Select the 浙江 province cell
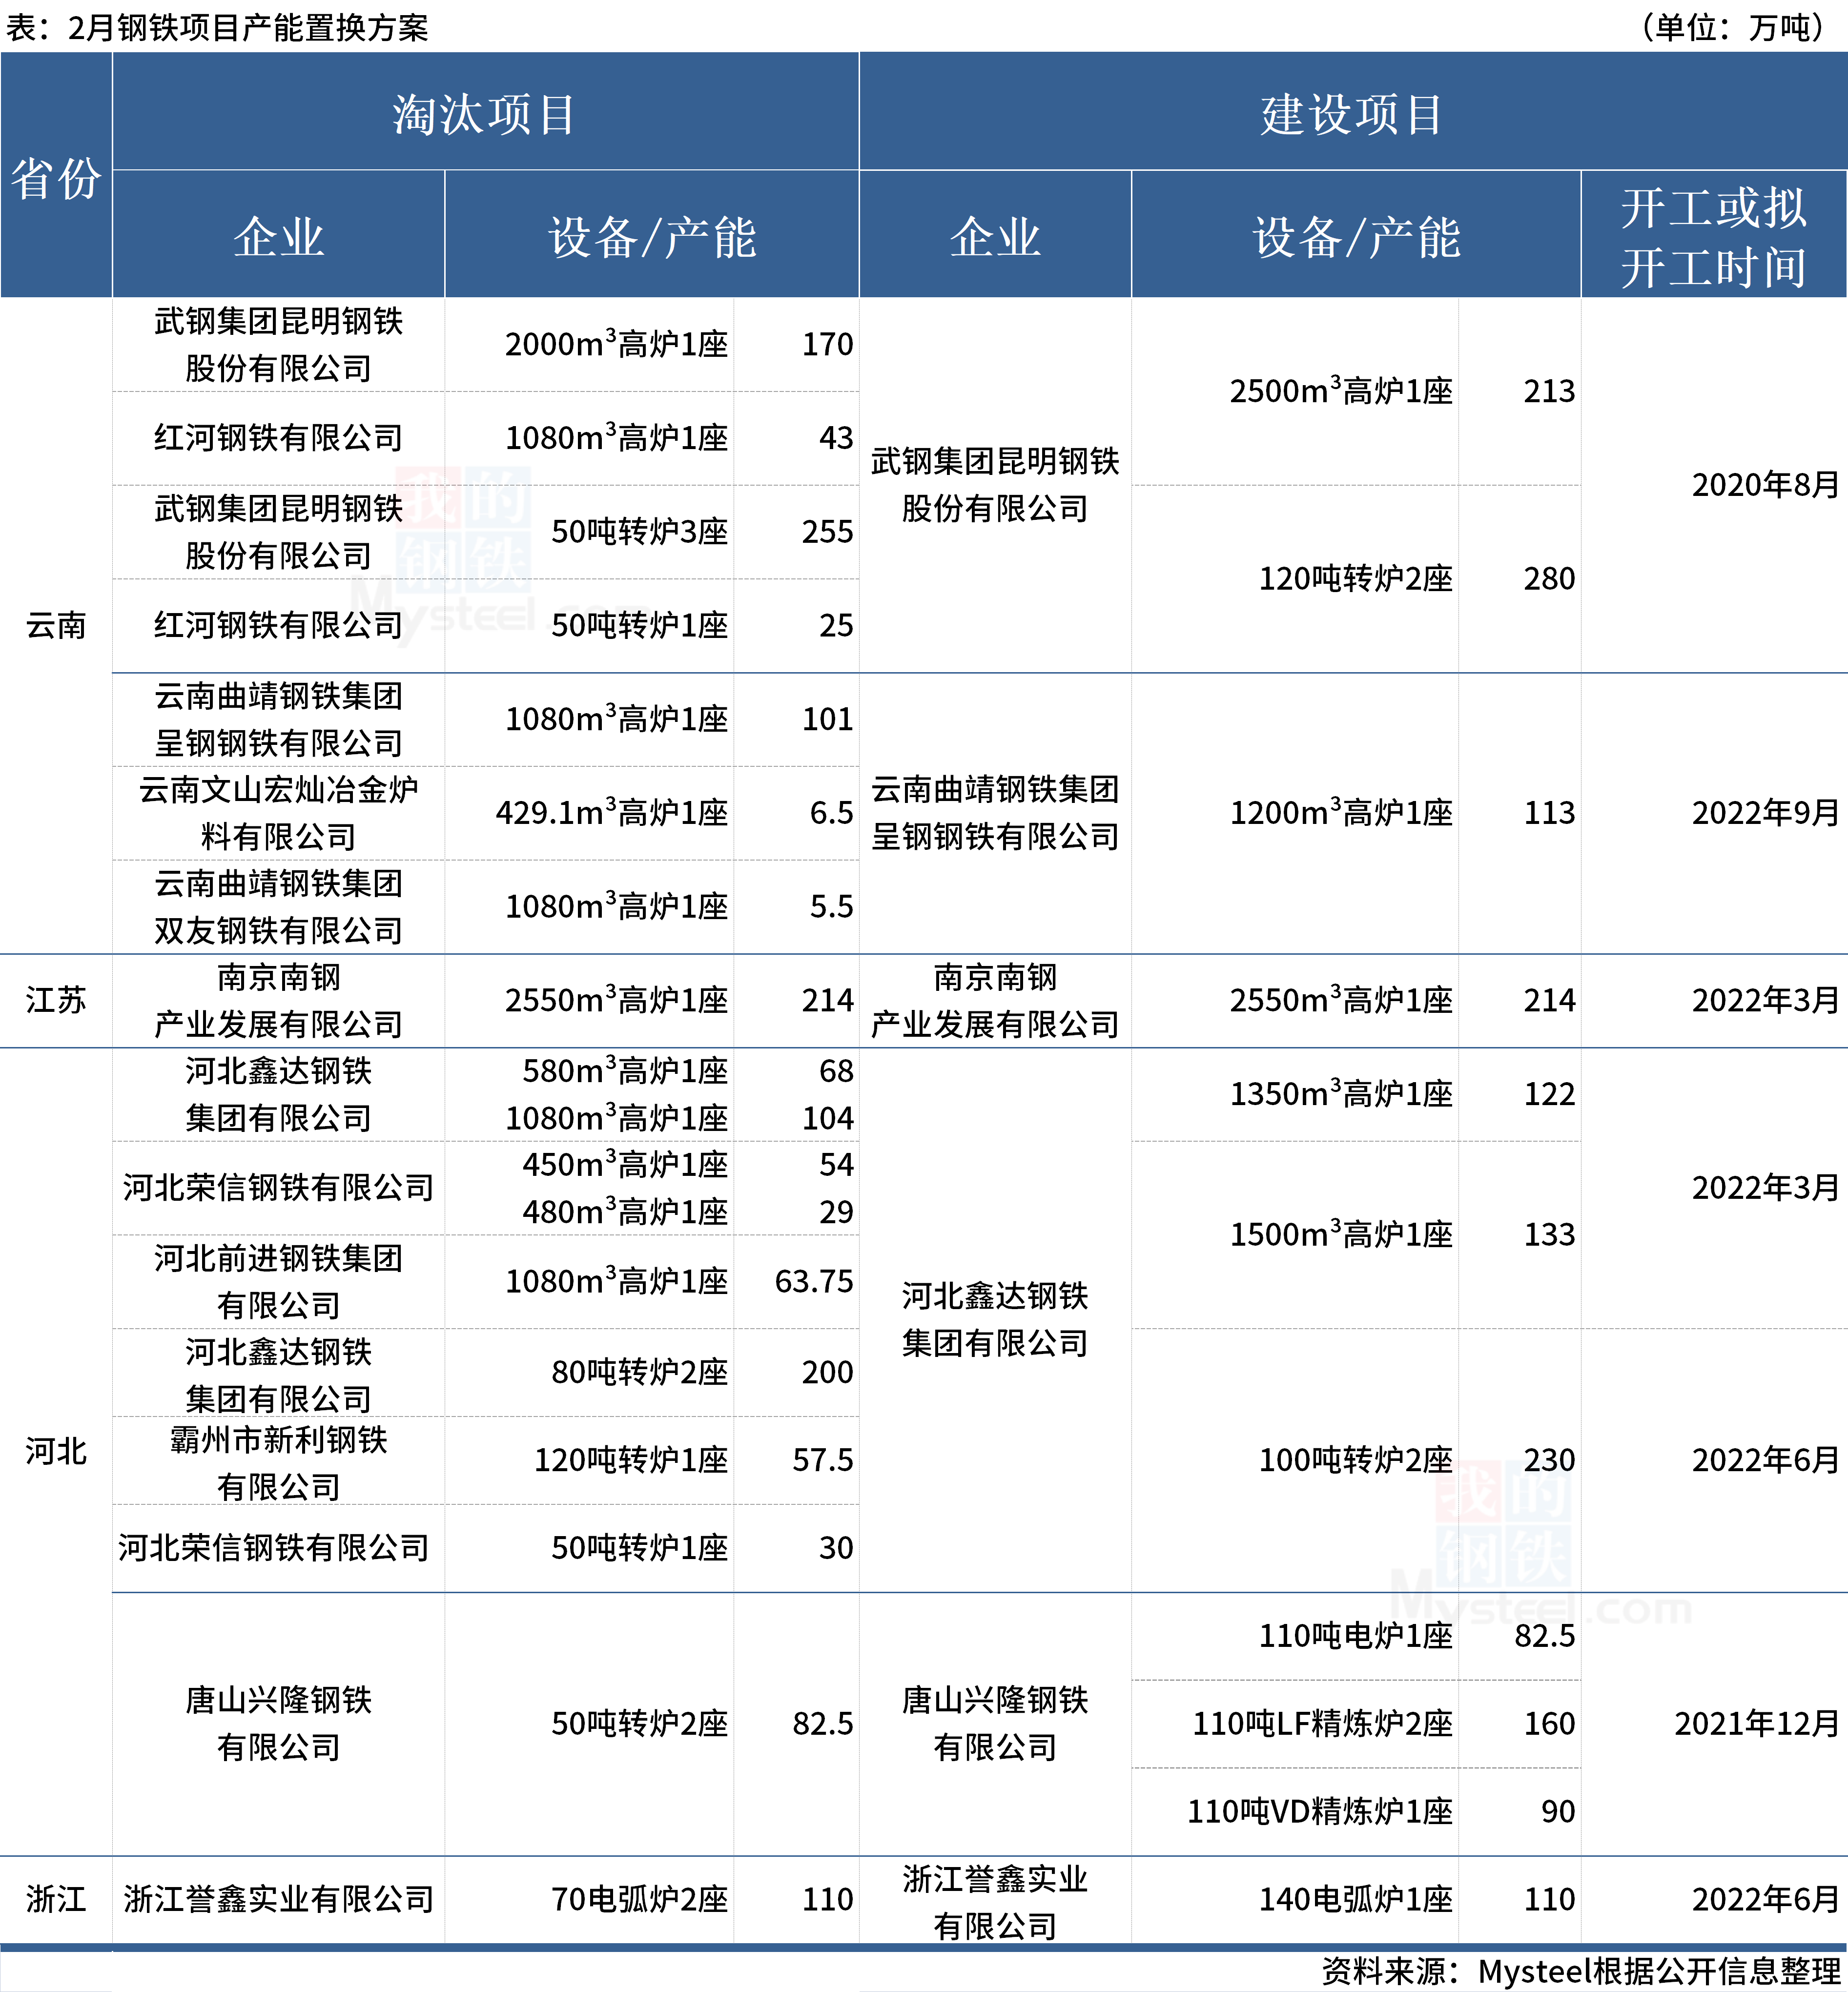Image resolution: width=1848 pixels, height=1992 pixels. tap(56, 1899)
